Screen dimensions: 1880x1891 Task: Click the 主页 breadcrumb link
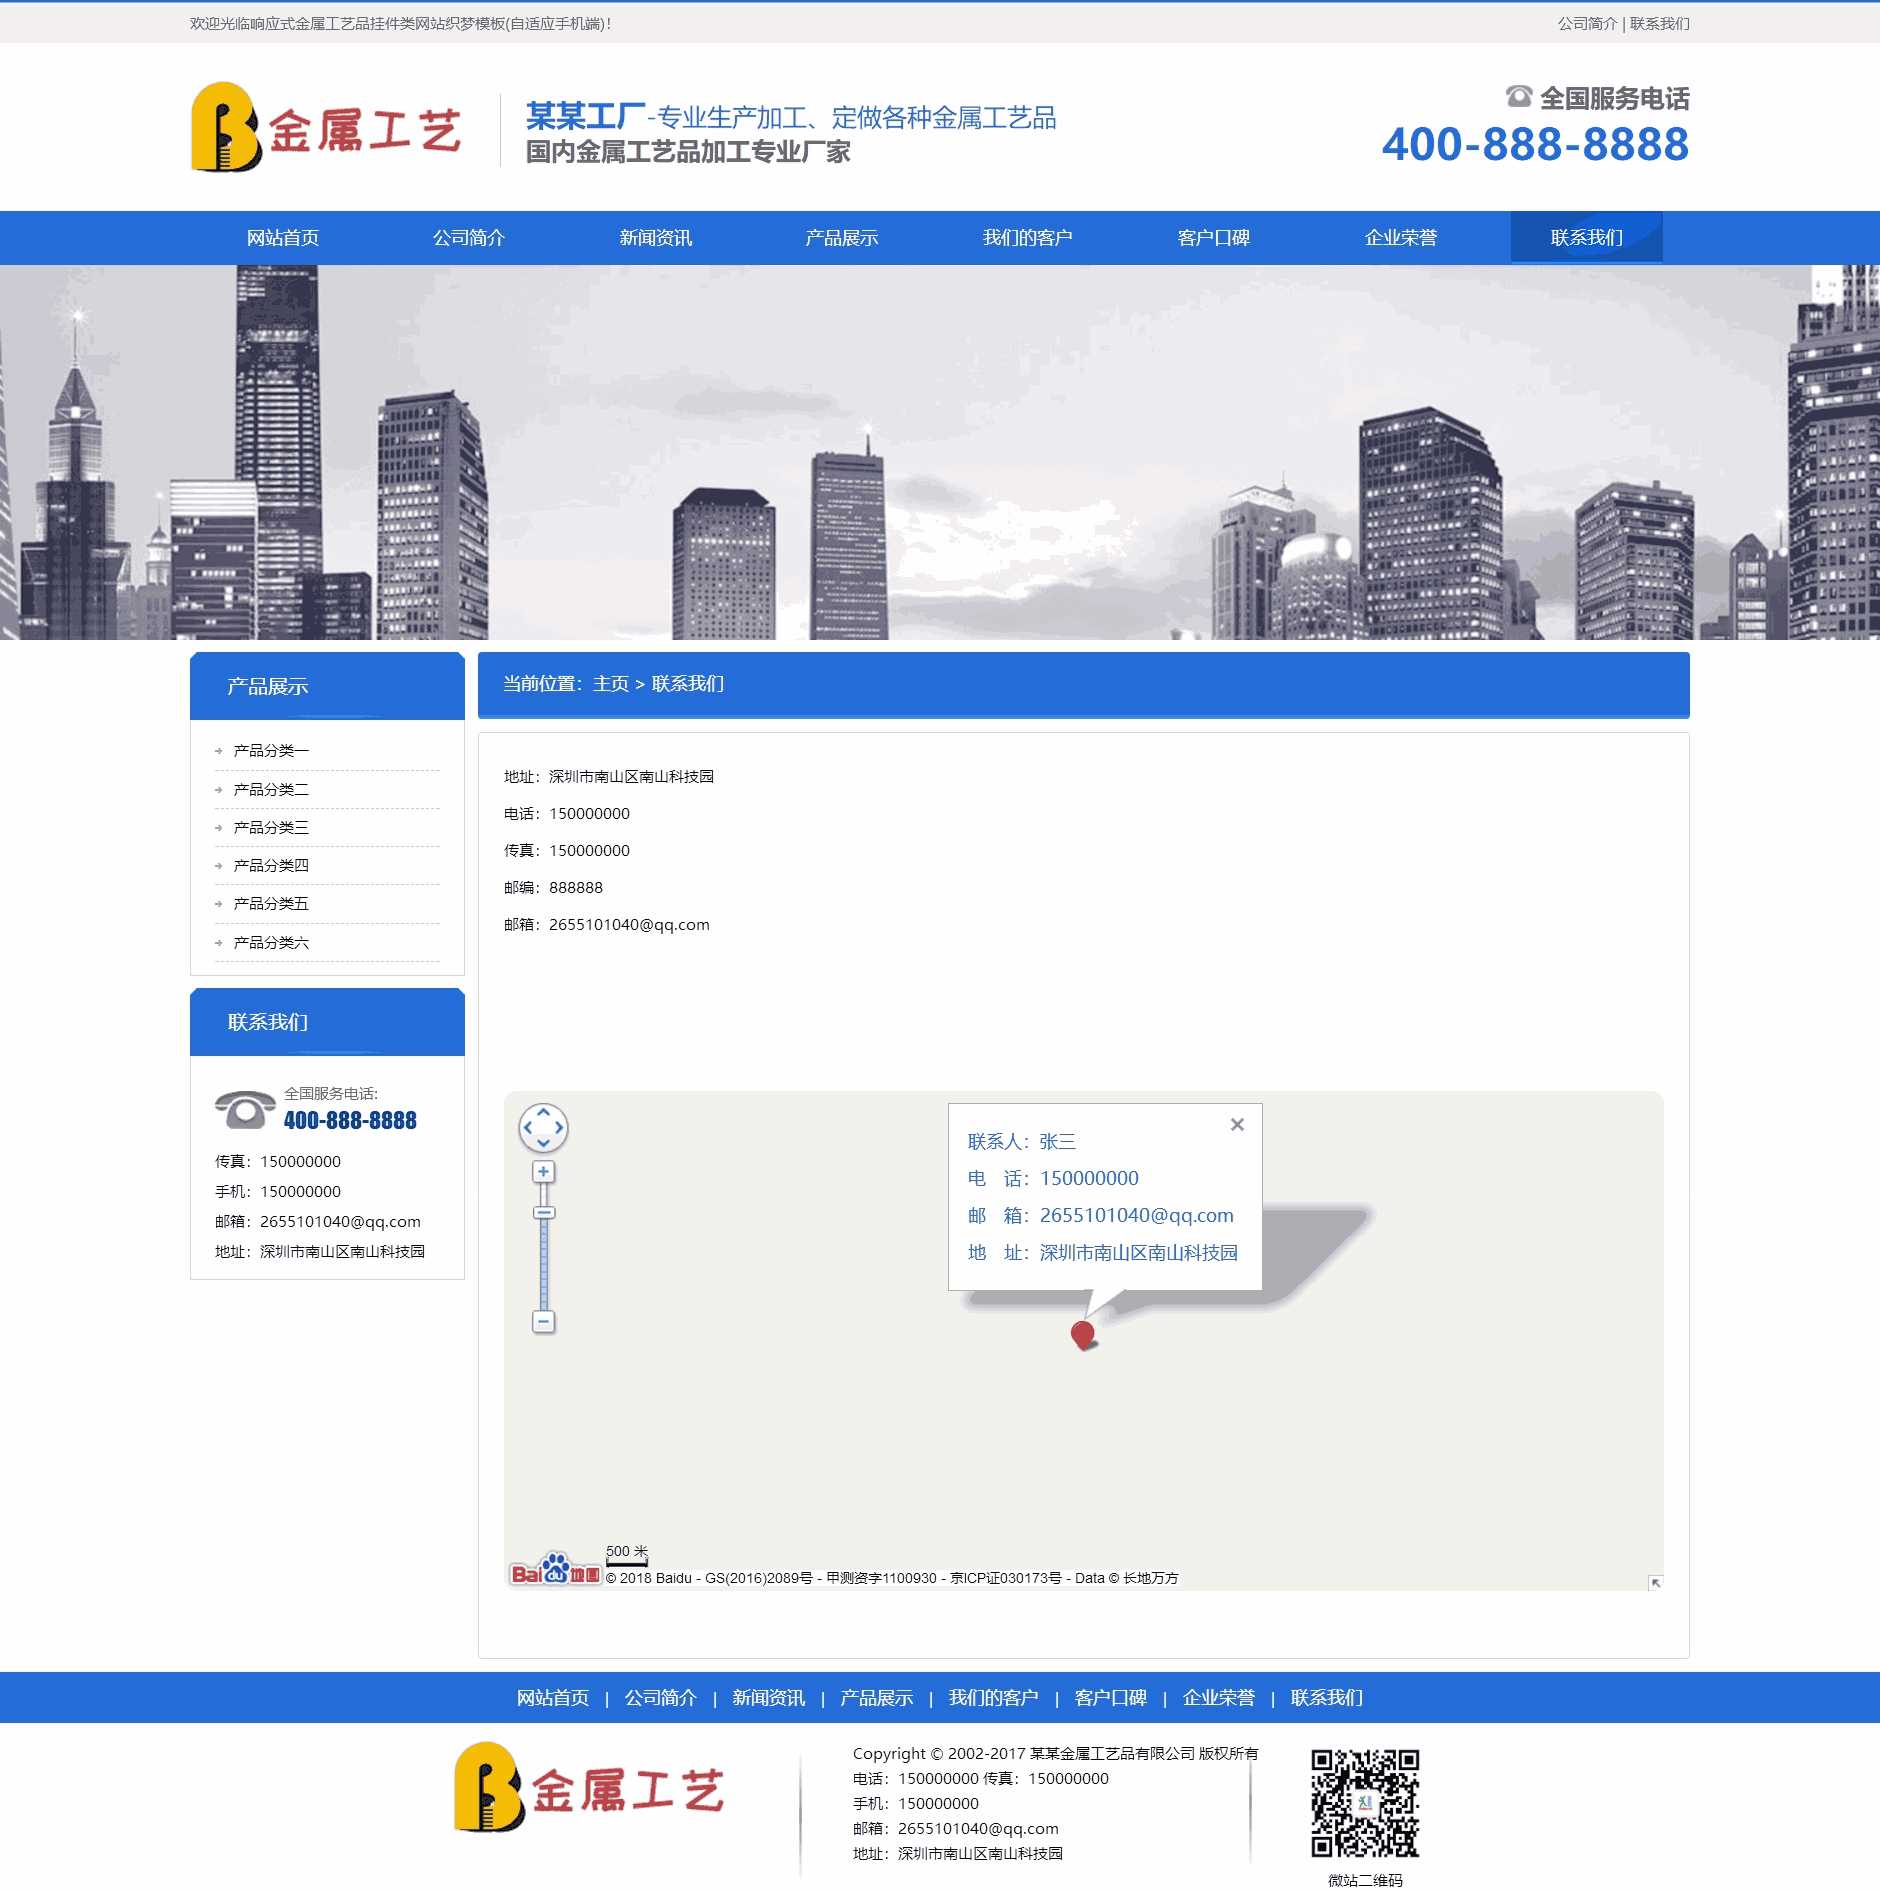point(612,685)
